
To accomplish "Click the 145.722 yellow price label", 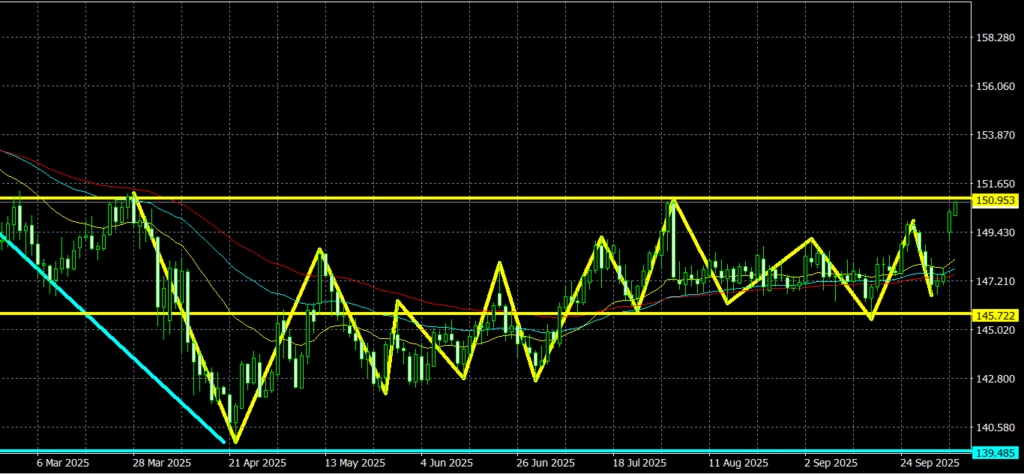I will [996, 314].
